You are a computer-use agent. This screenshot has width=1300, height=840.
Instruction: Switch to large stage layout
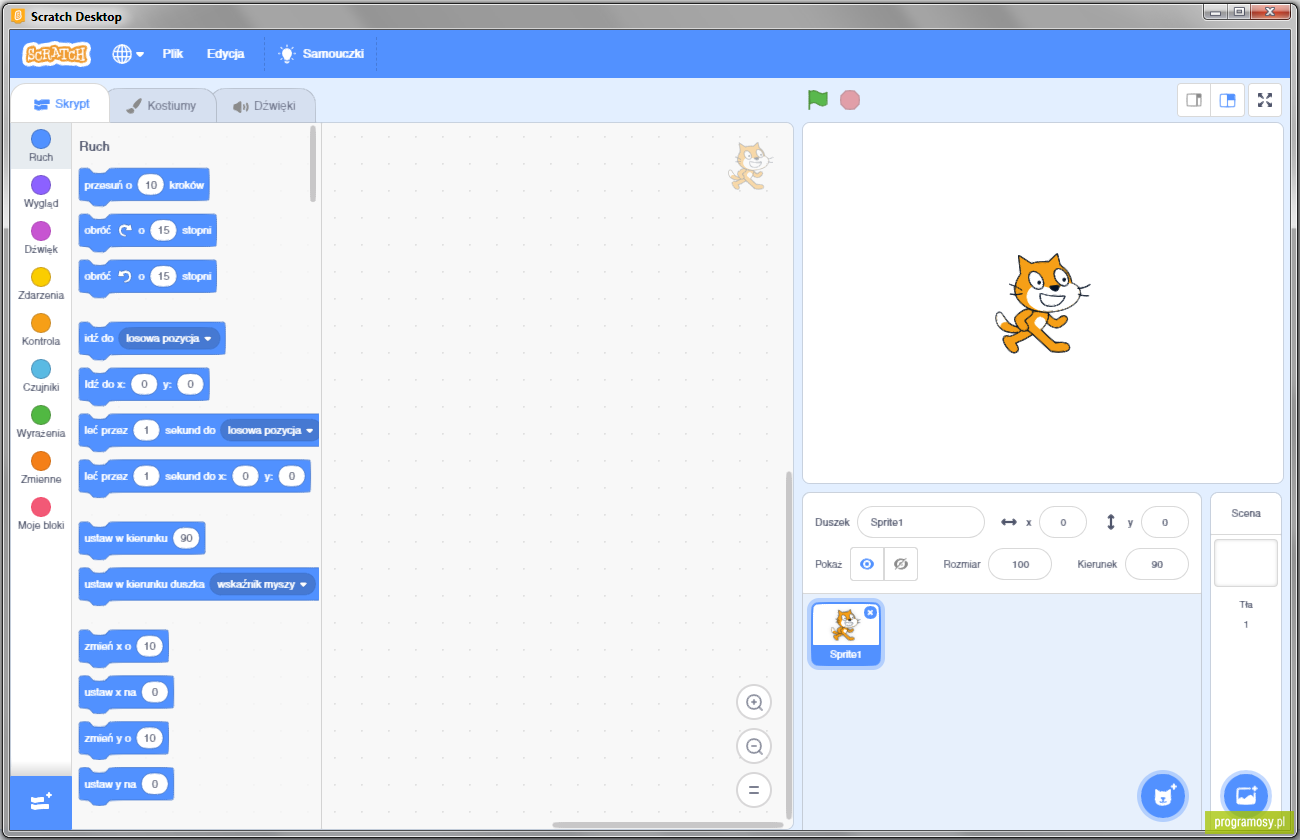click(1227, 100)
